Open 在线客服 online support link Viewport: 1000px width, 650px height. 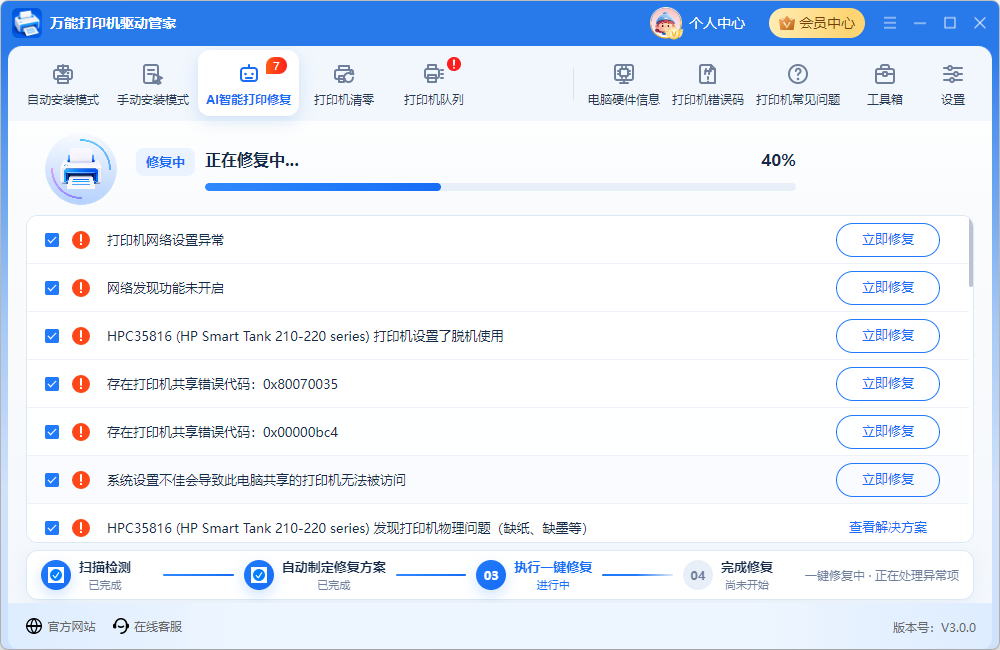click(147, 626)
